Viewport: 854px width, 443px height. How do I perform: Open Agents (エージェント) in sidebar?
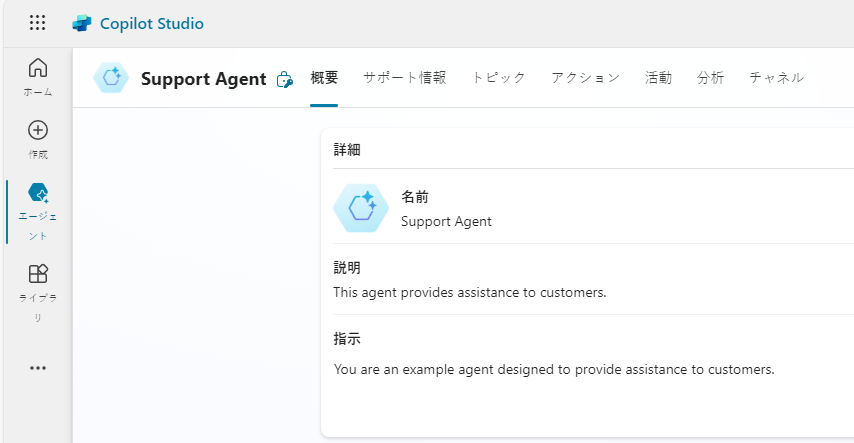pyautogui.click(x=38, y=193)
